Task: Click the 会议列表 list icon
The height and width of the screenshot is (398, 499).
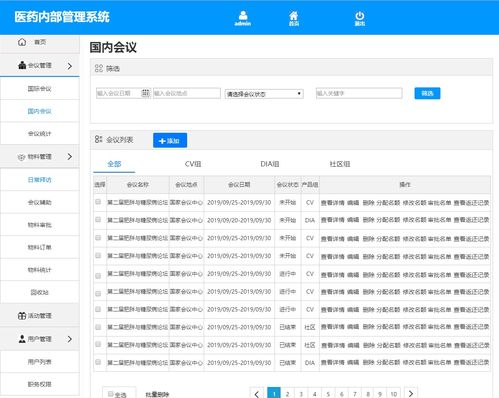Action: click(98, 139)
